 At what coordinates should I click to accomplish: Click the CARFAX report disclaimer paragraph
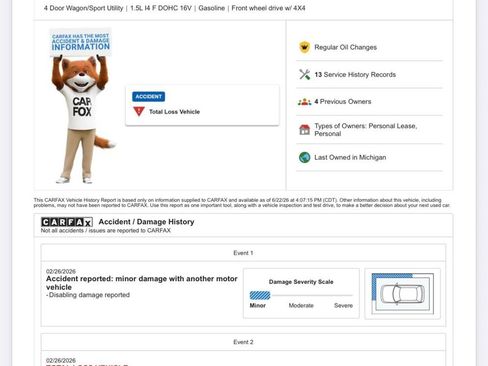(242, 203)
